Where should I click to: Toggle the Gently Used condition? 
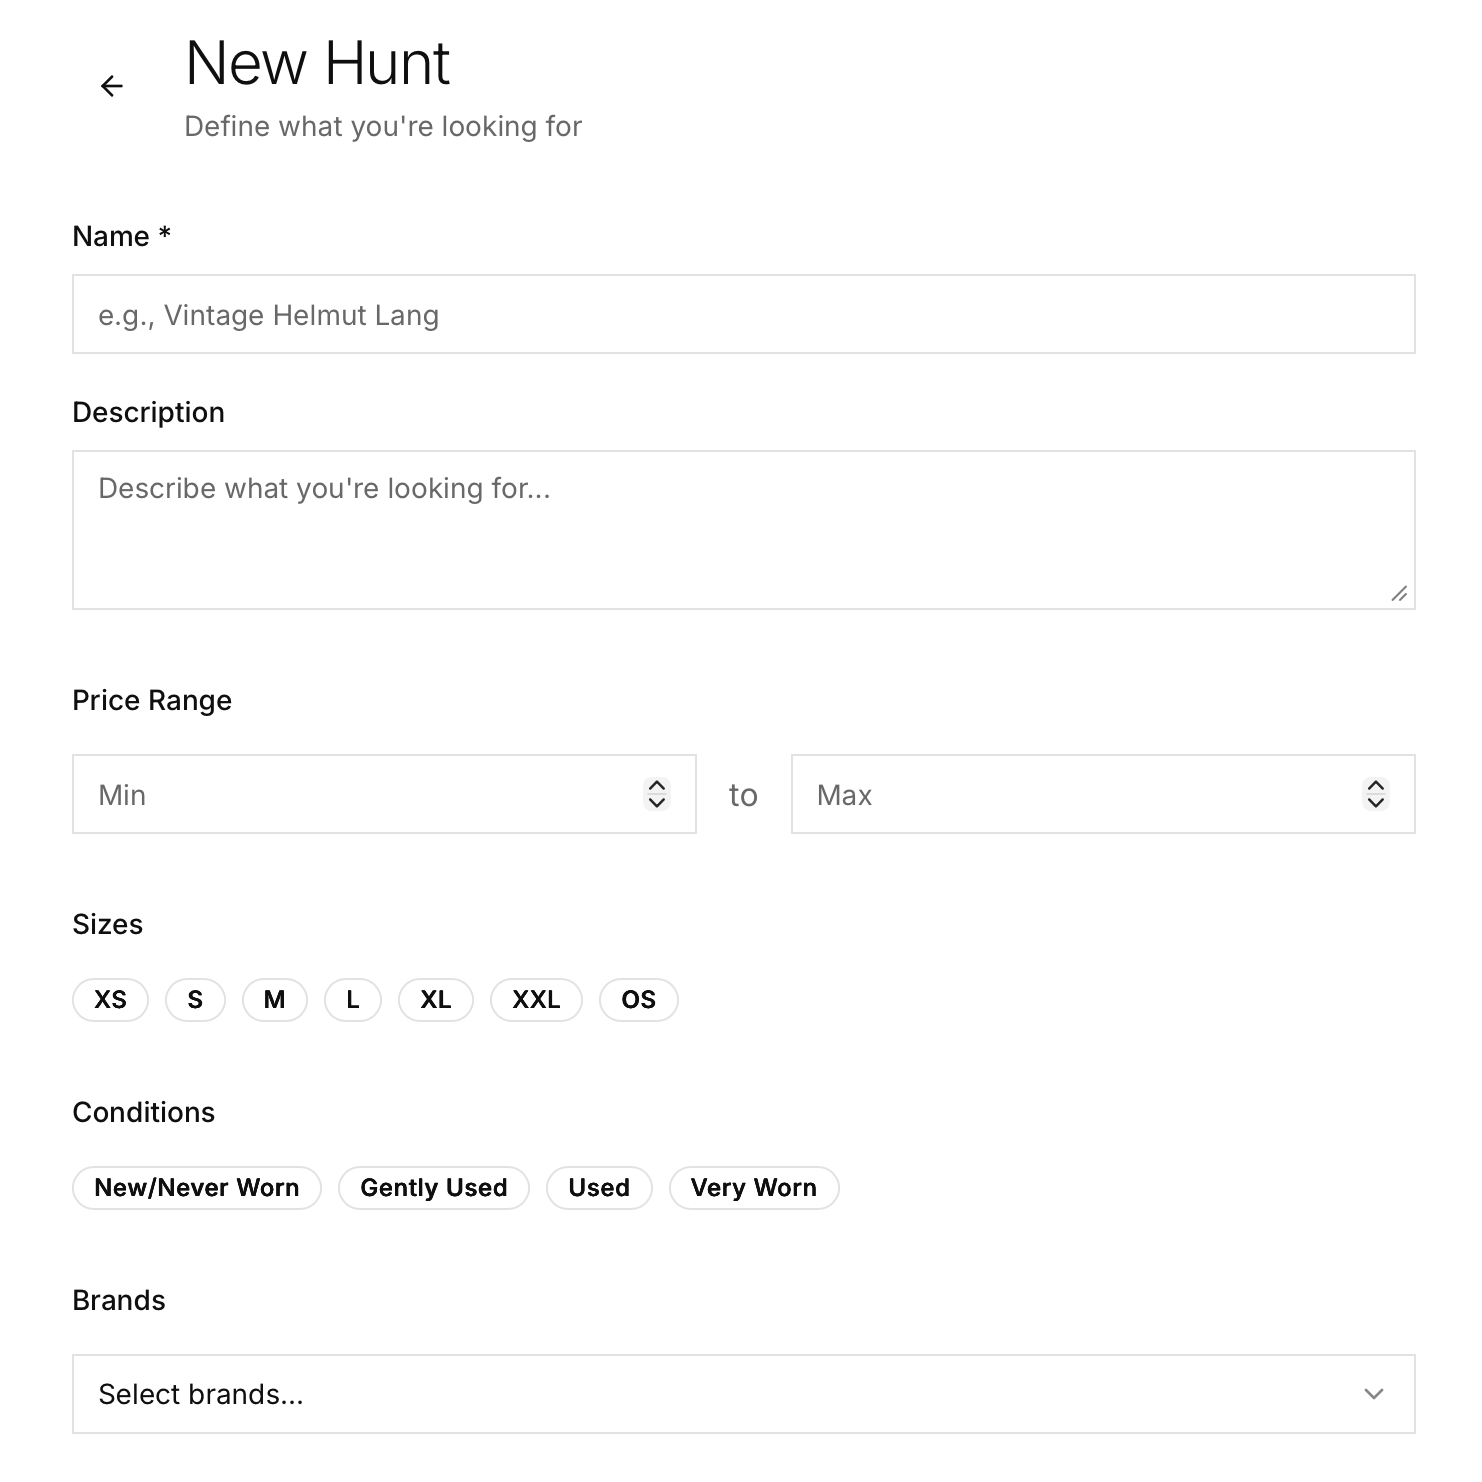[x=433, y=1187]
